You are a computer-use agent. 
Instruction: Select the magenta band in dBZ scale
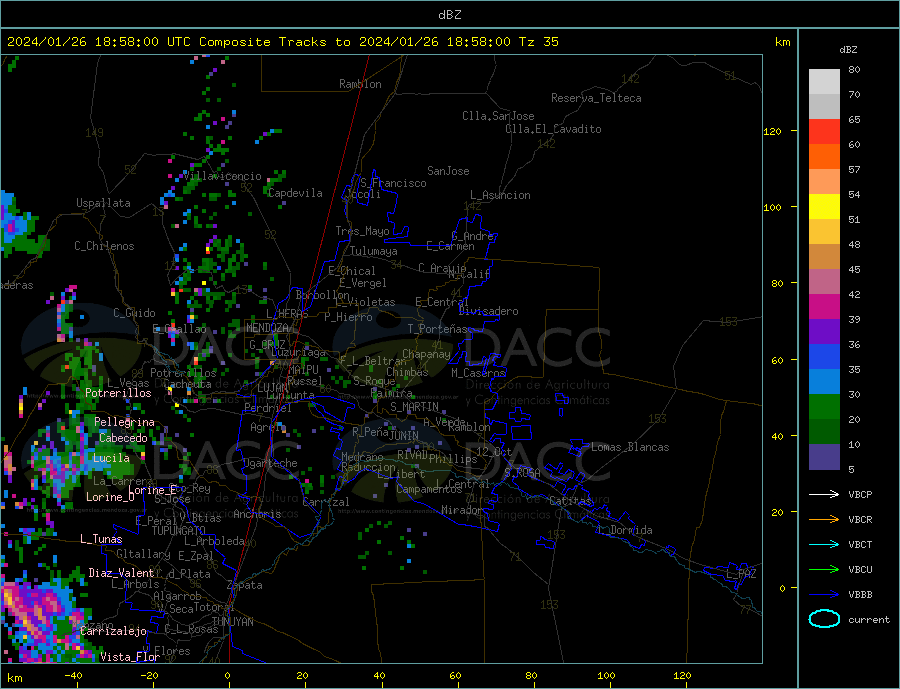coord(824,307)
